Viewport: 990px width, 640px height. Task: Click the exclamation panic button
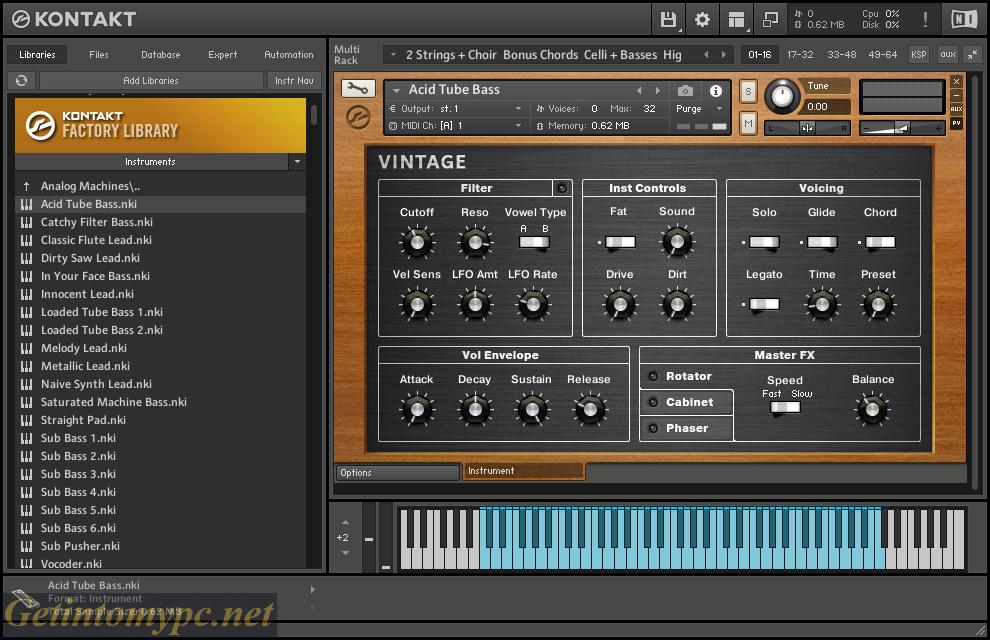pyautogui.click(x=925, y=20)
